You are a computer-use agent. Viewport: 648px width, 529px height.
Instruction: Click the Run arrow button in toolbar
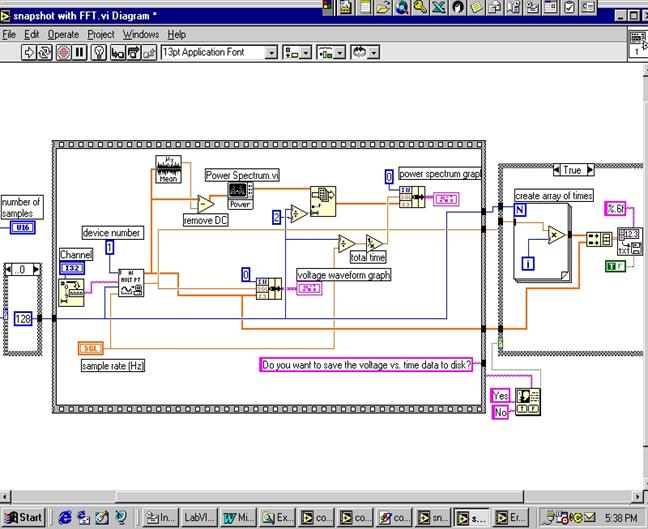click(x=30, y=52)
